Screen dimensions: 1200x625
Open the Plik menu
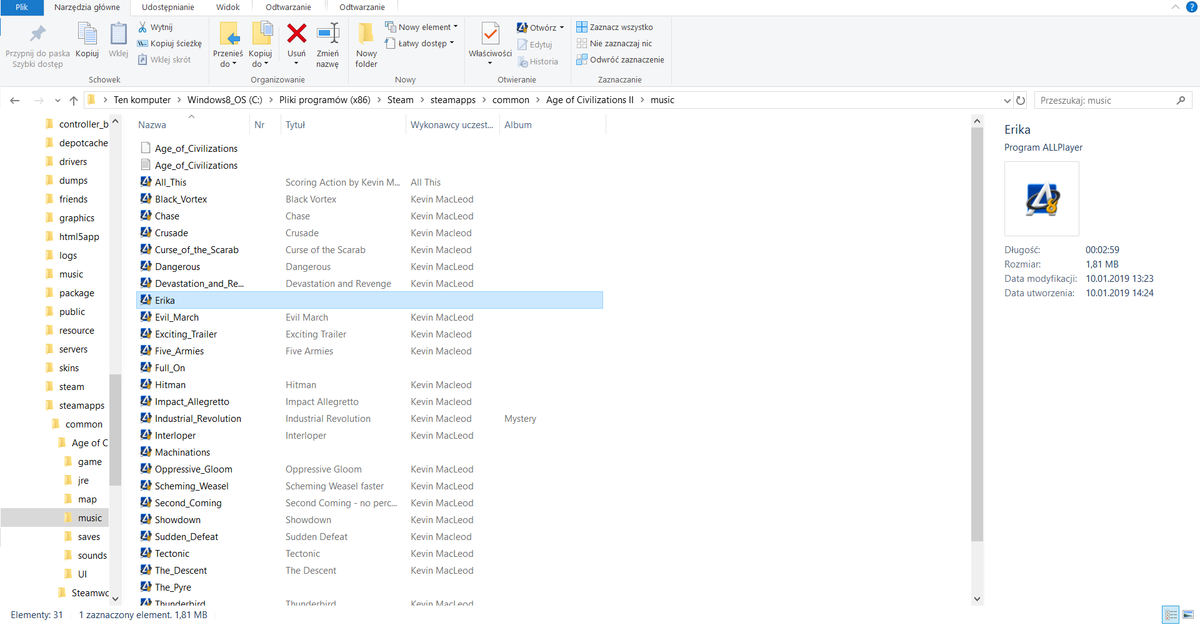tap(21, 7)
